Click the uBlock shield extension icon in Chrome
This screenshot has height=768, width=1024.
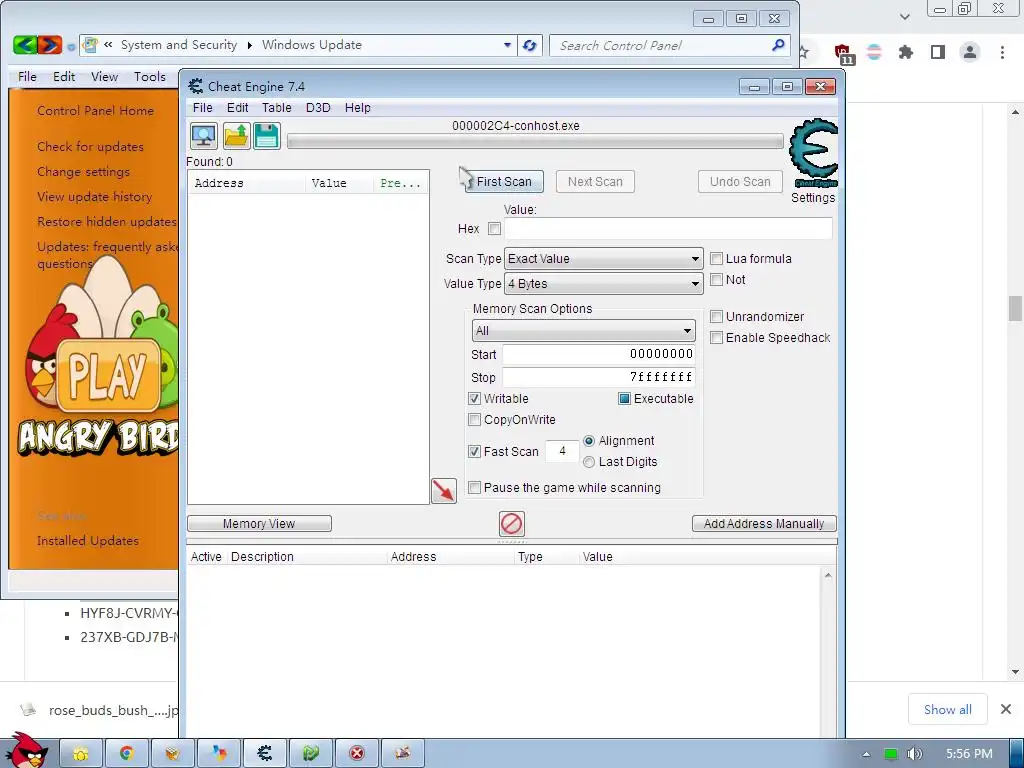click(844, 53)
